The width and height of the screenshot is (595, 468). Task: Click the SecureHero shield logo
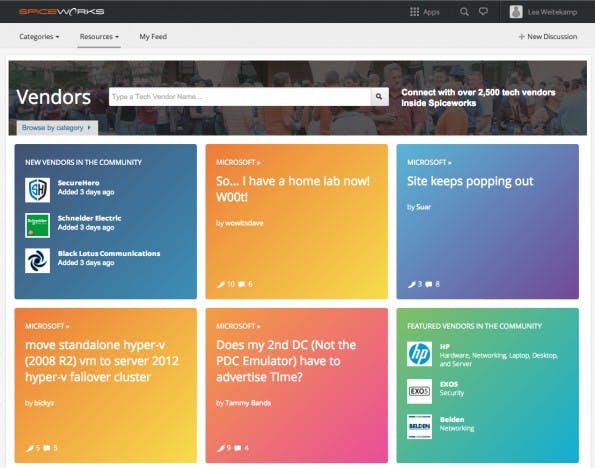[x=38, y=190]
